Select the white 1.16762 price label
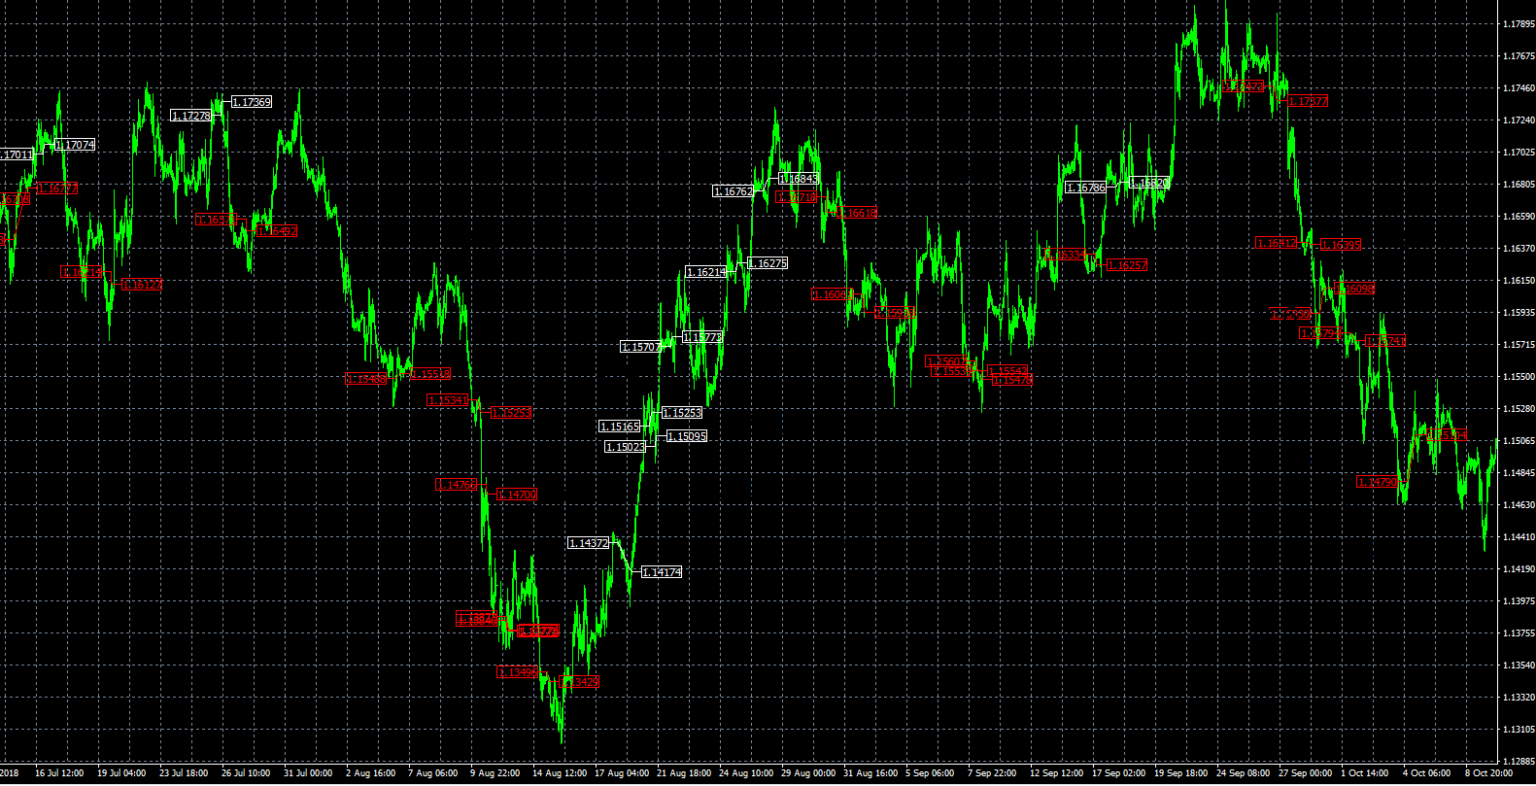This screenshot has width=1536, height=786. point(733,191)
